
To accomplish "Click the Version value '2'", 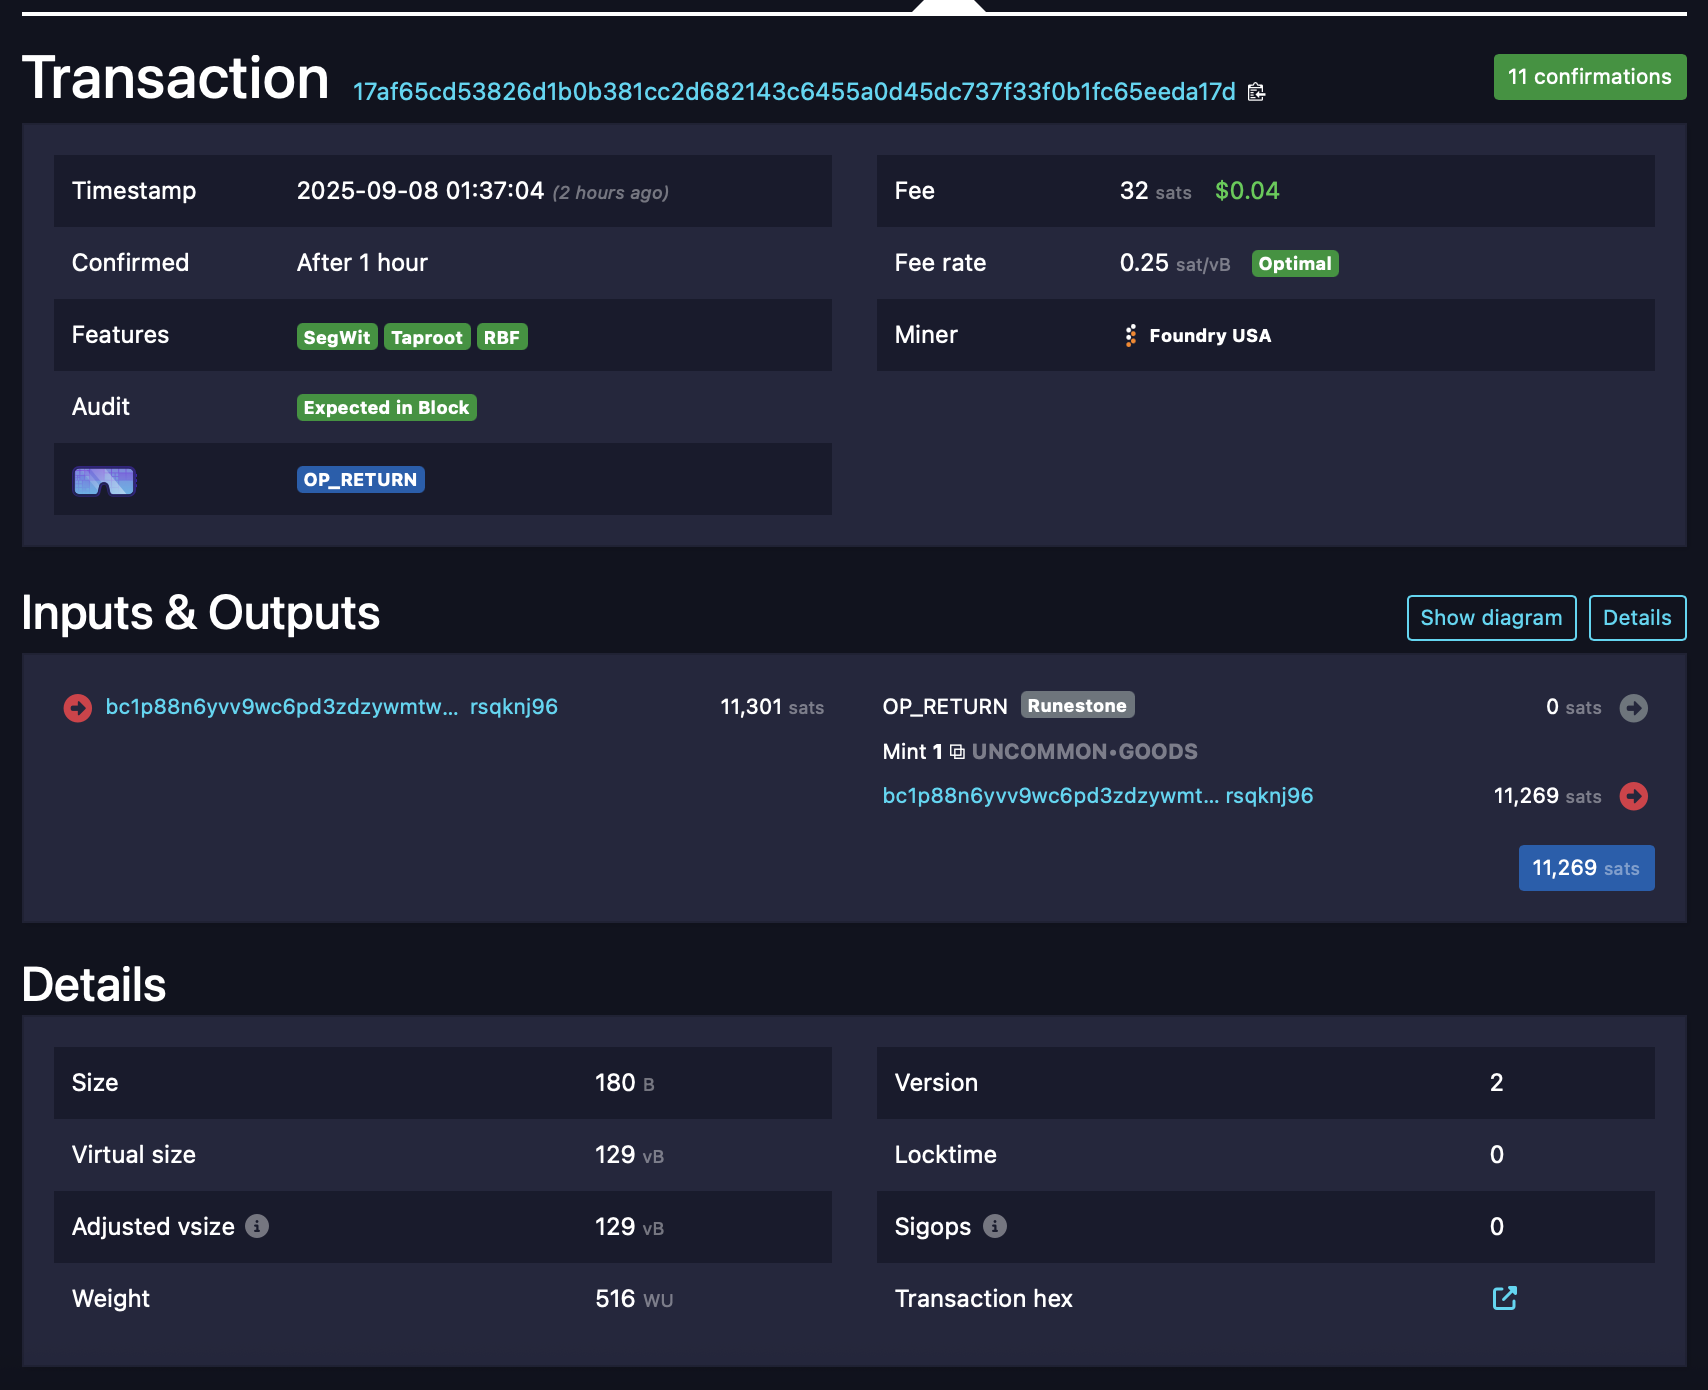I will tap(1497, 1083).
